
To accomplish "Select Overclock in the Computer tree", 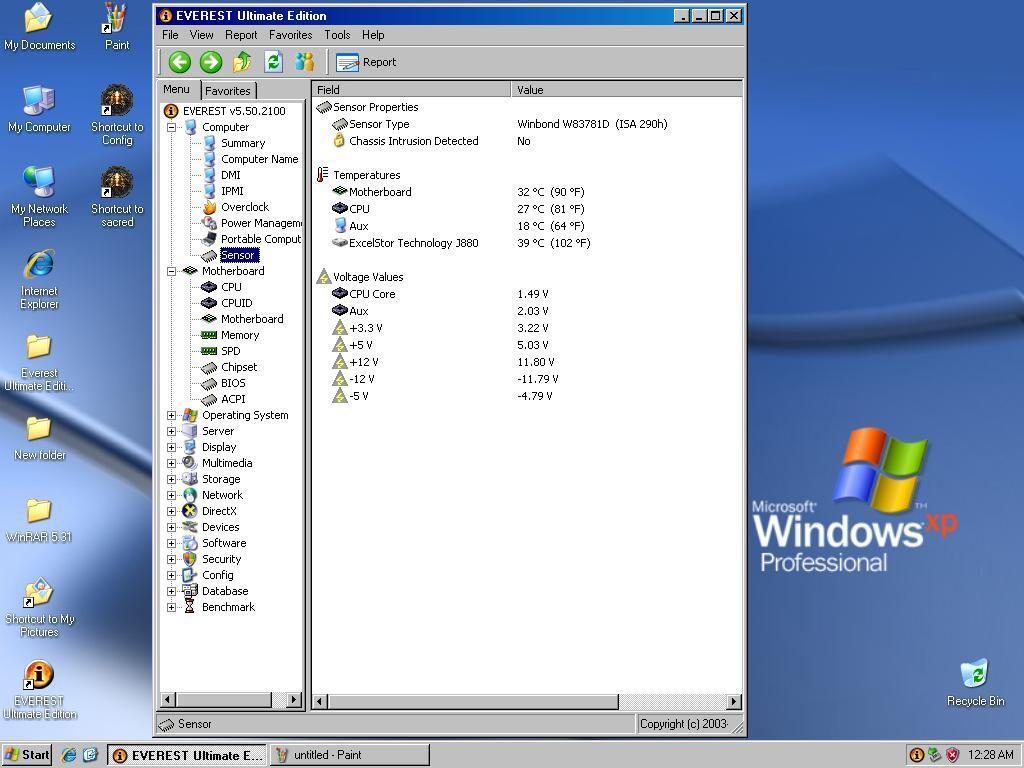I will [244, 207].
